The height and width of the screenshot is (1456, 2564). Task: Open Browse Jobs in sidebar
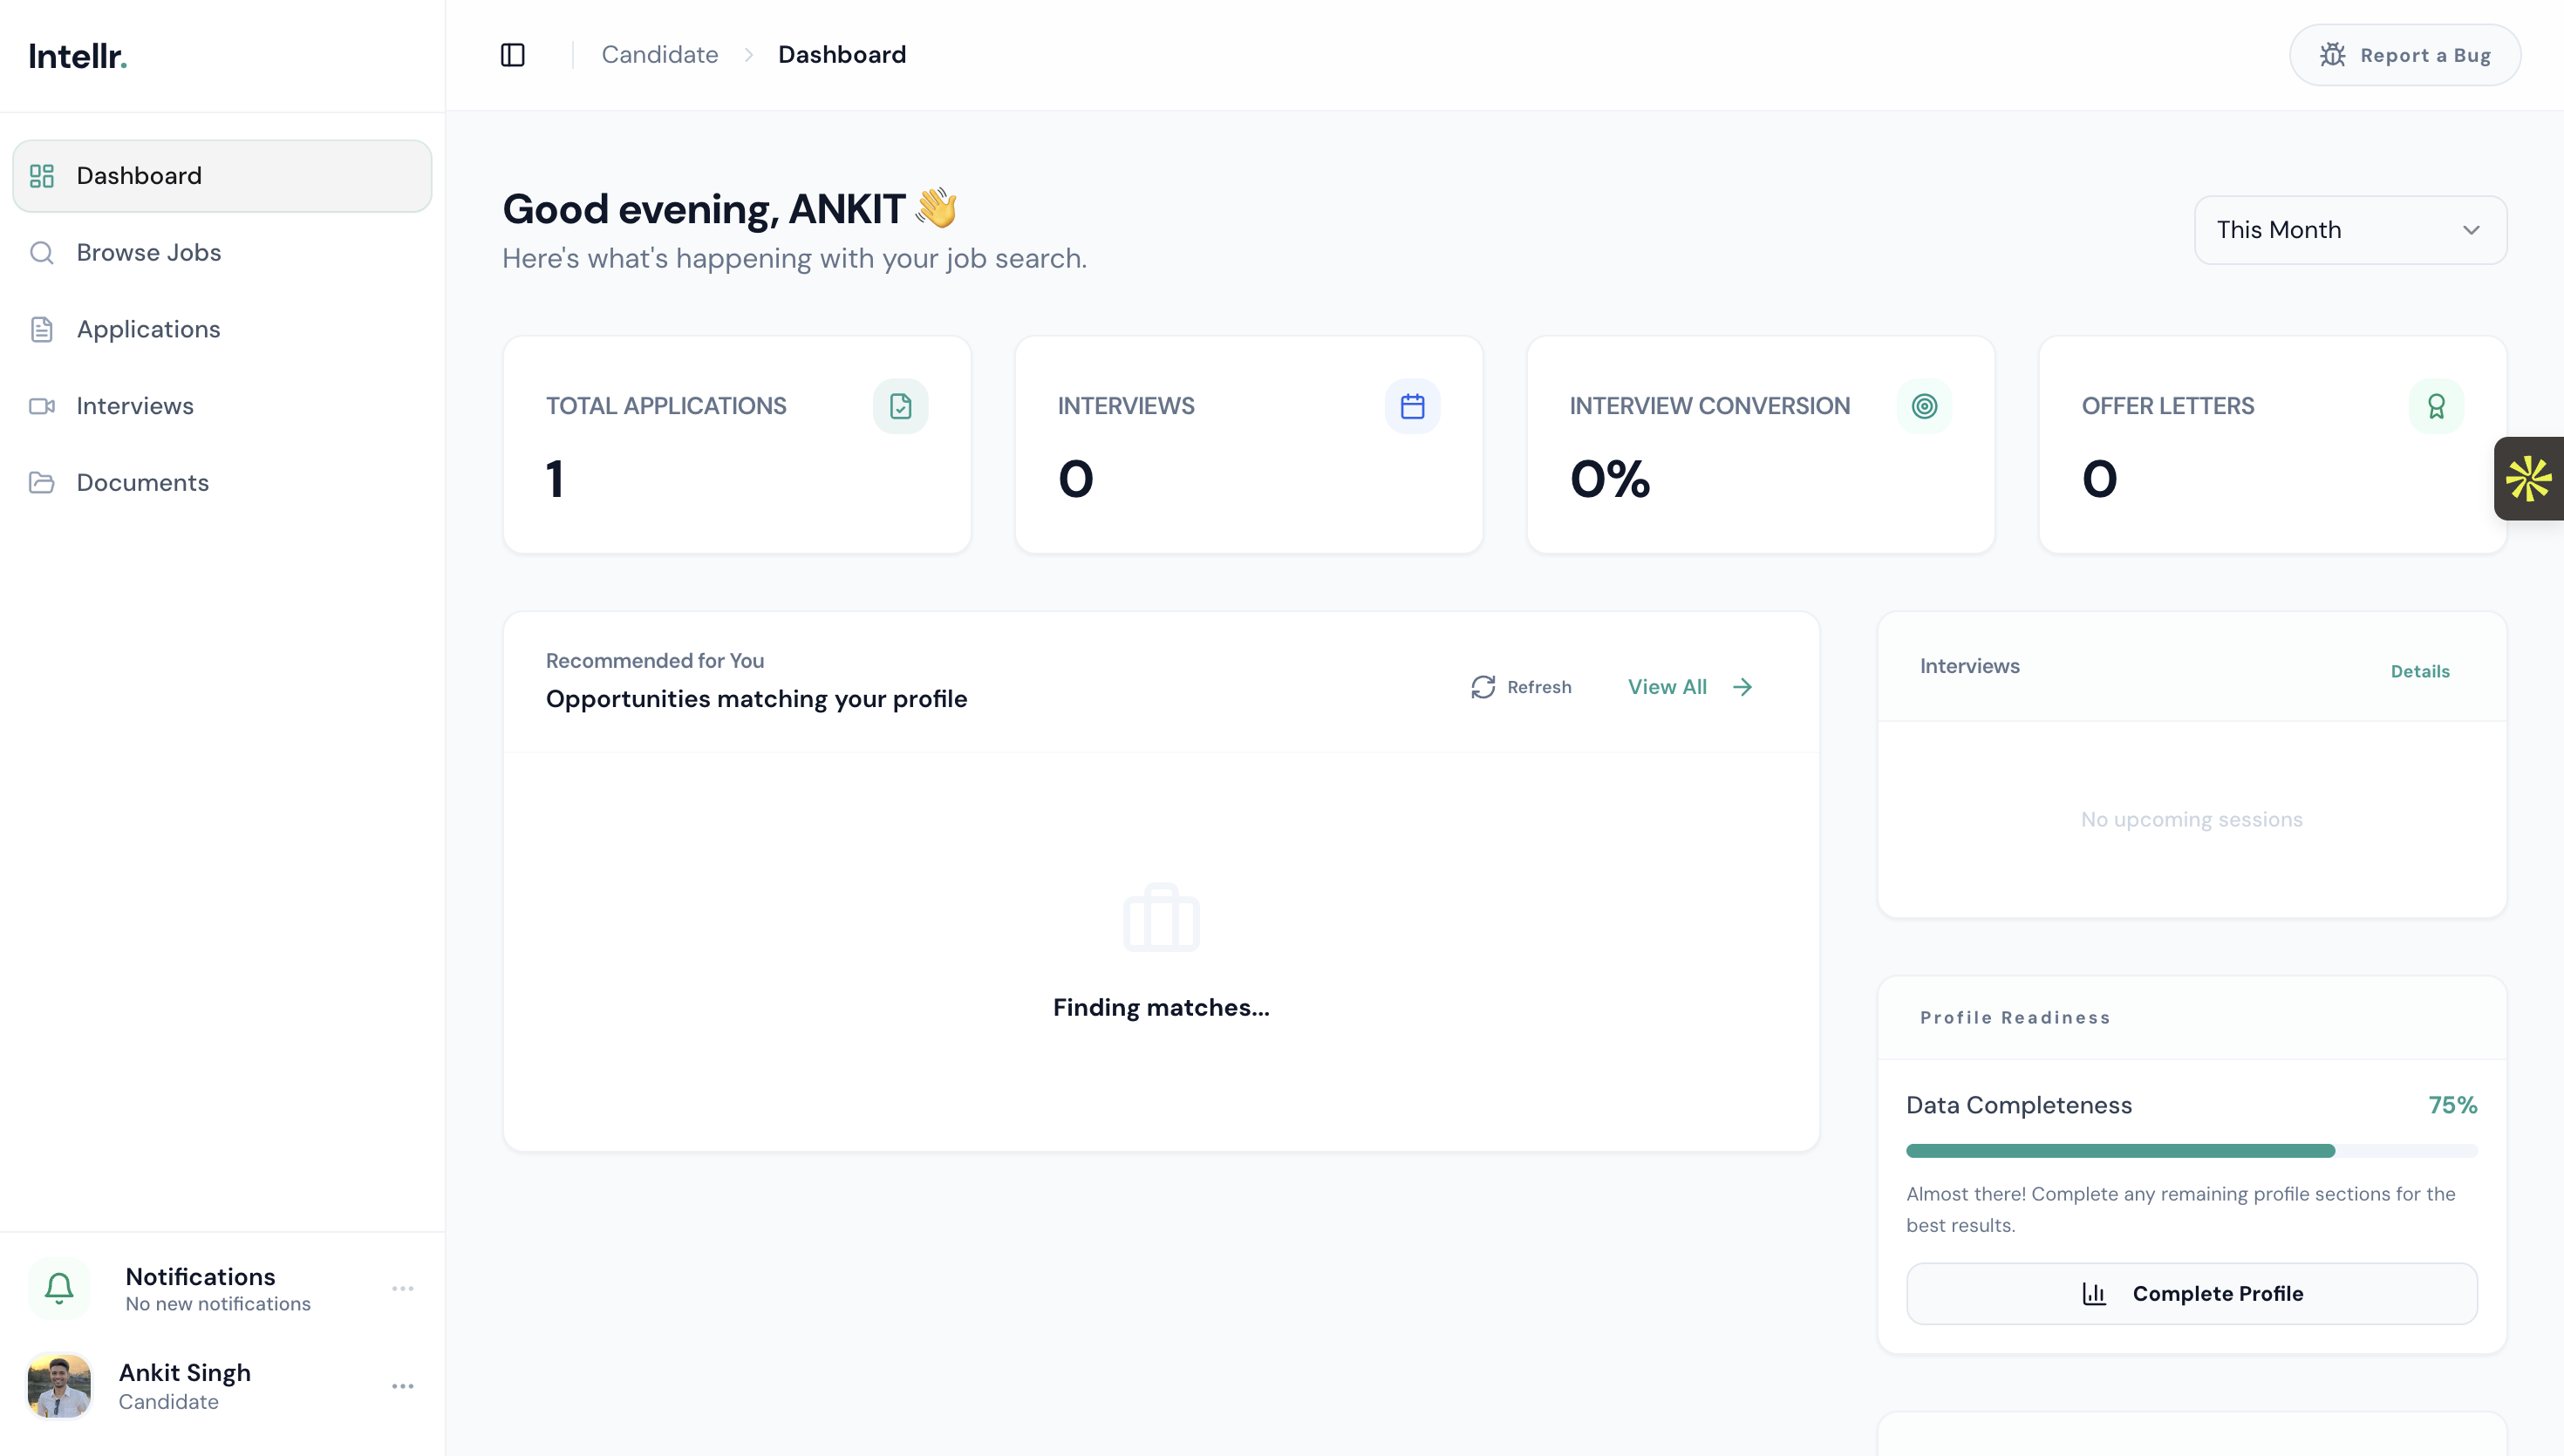tap(148, 253)
